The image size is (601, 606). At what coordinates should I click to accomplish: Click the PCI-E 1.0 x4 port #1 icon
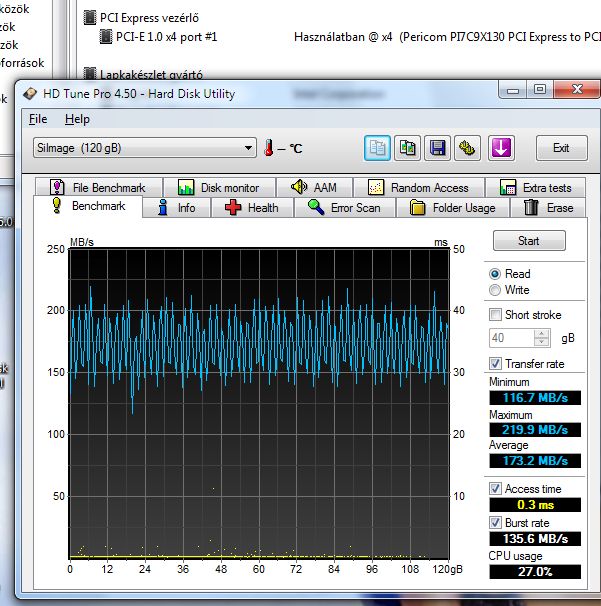point(106,37)
